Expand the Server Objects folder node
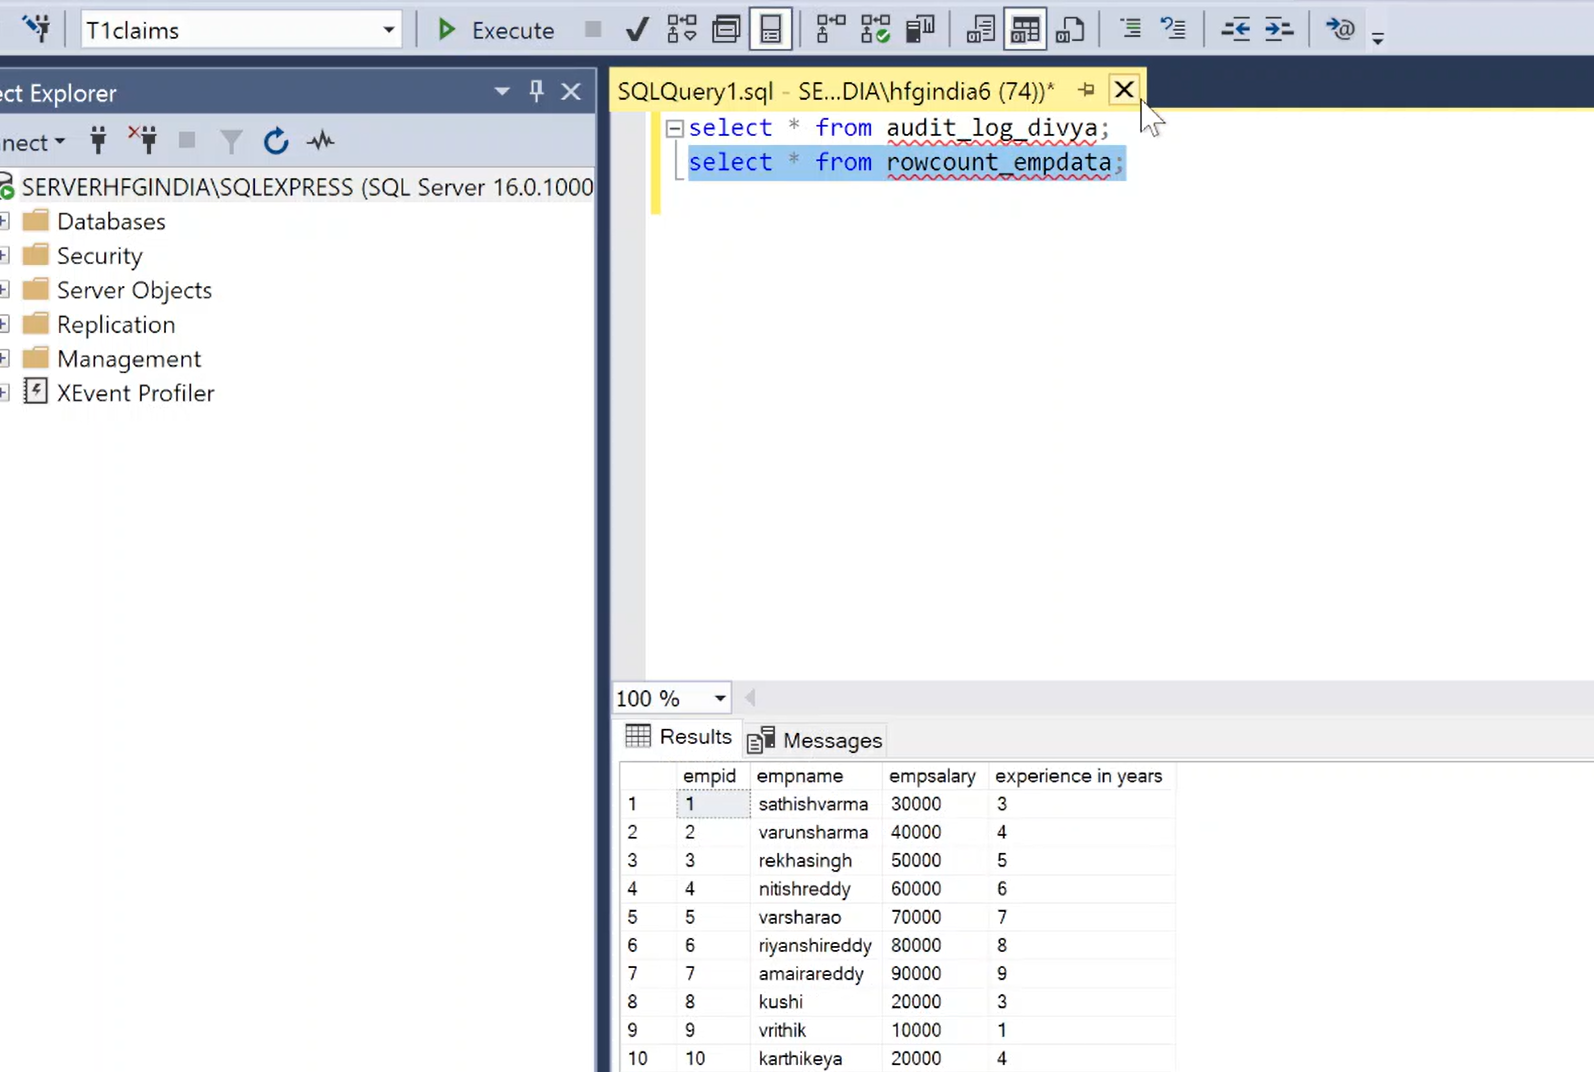 pyautogui.click(x=5, y=290)
